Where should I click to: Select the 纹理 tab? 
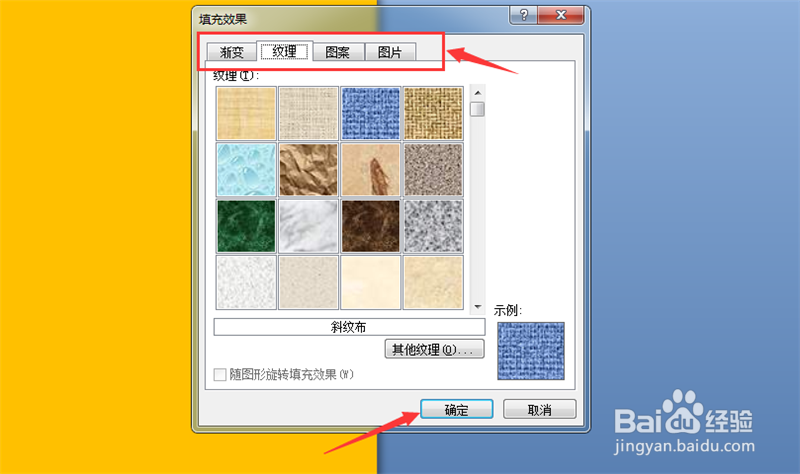tap(285, 51)
